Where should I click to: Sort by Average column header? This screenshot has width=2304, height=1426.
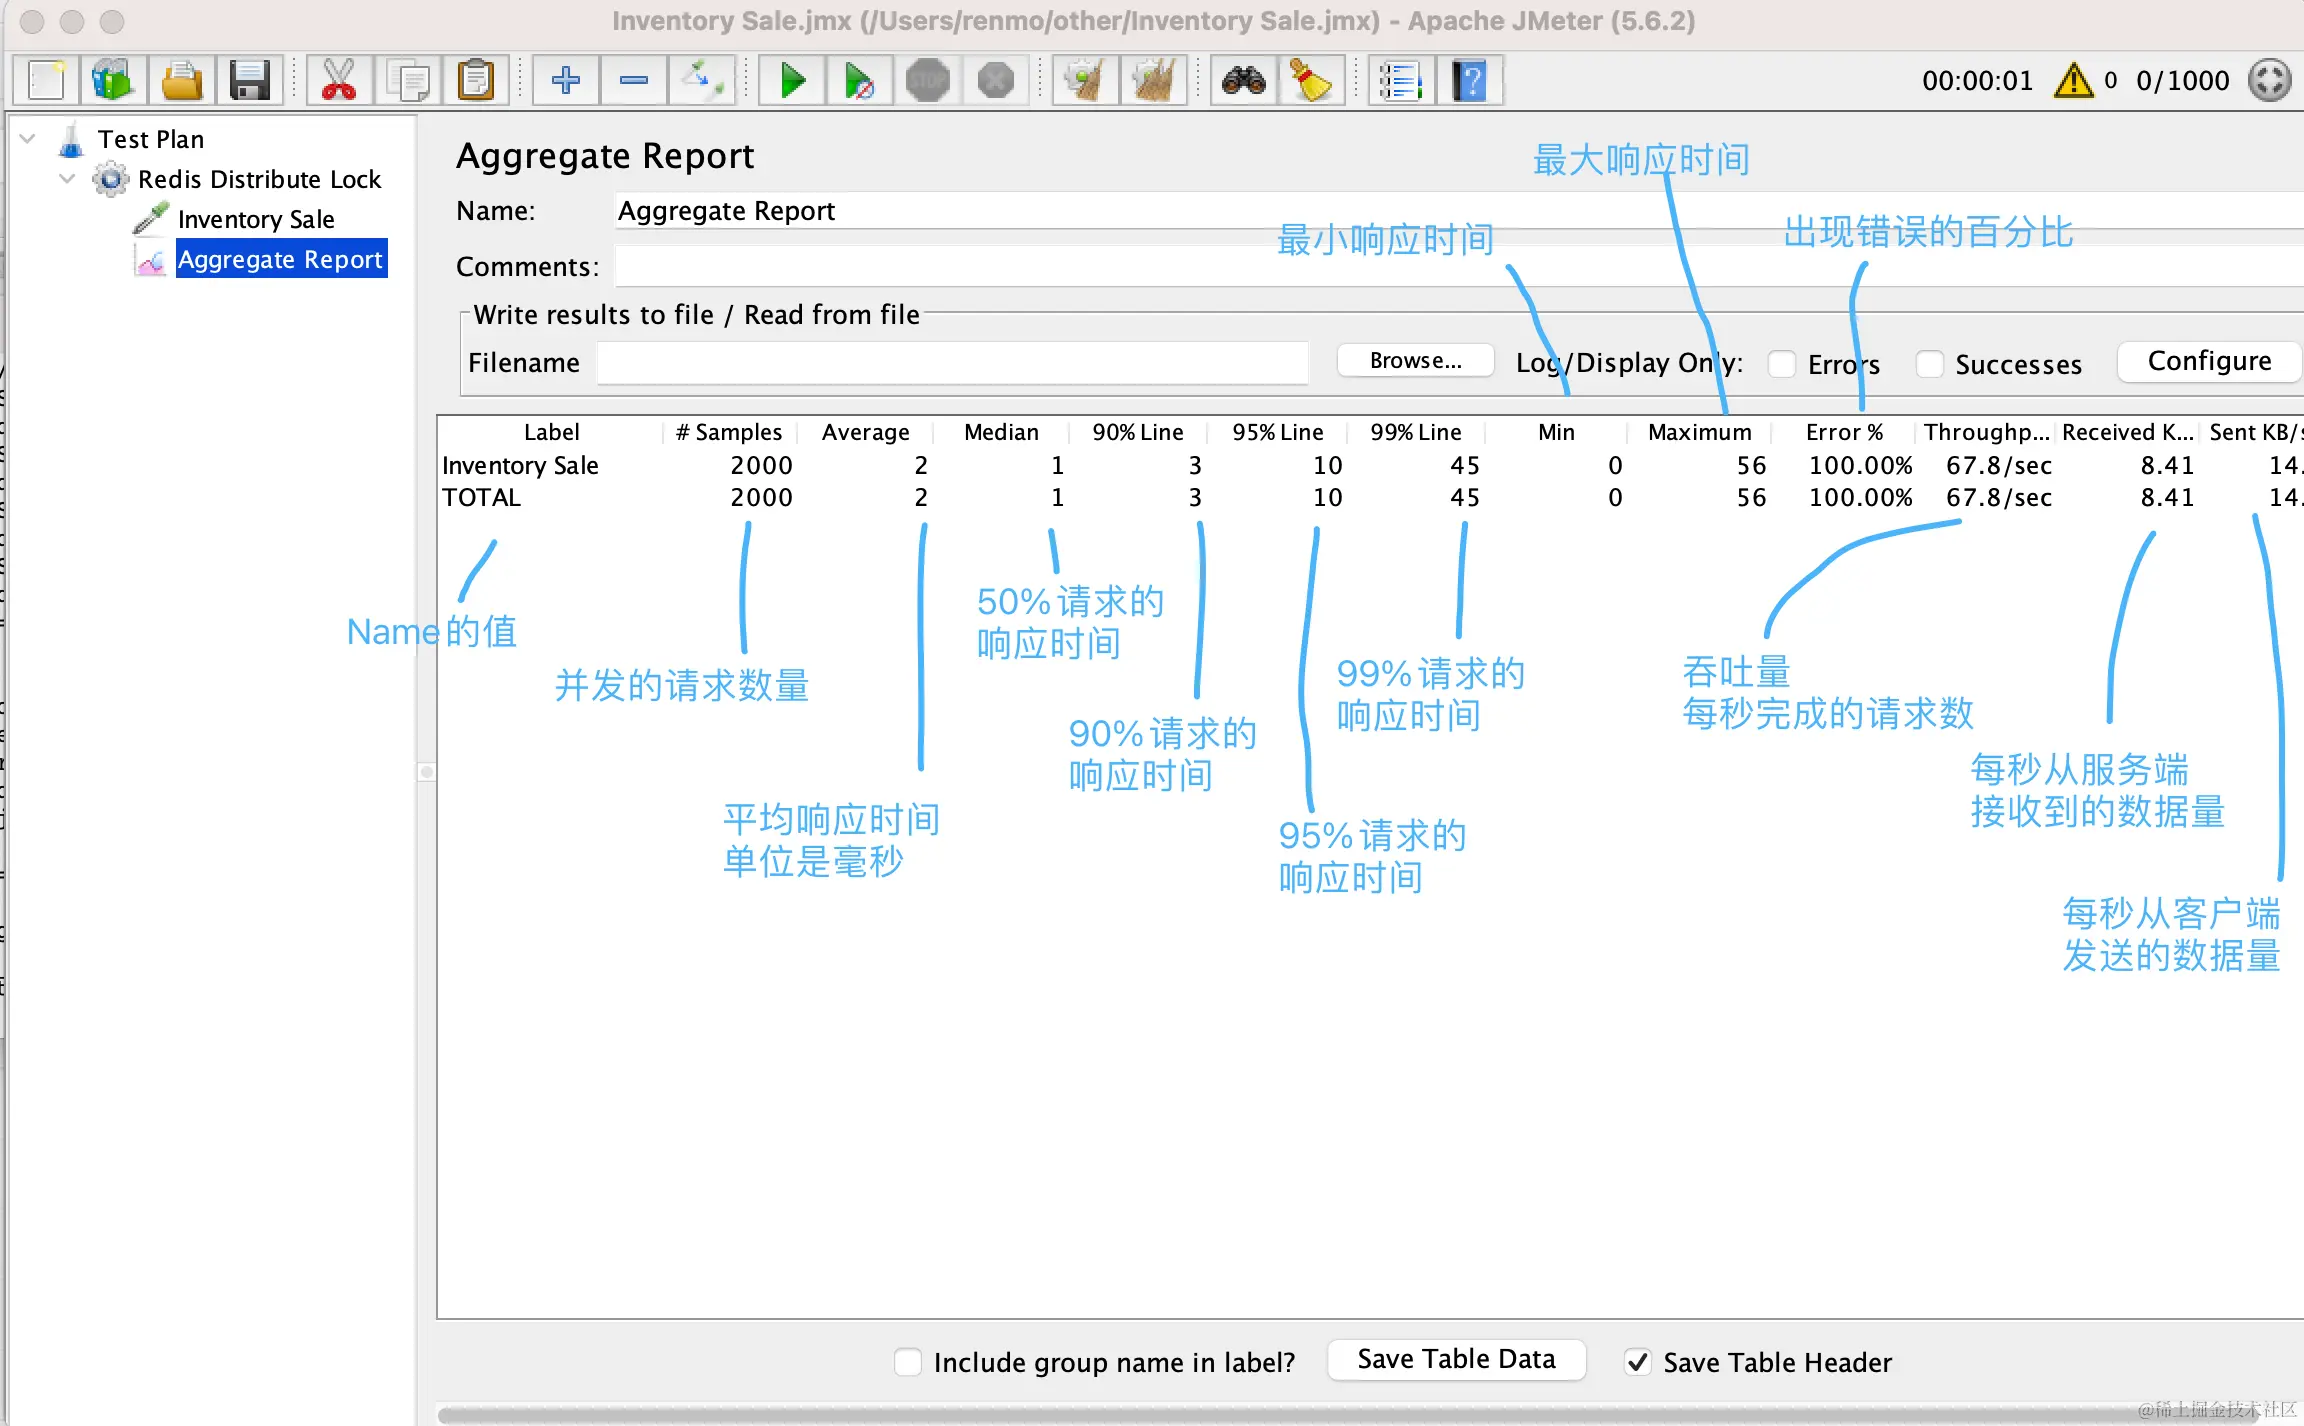pos(865,432)
